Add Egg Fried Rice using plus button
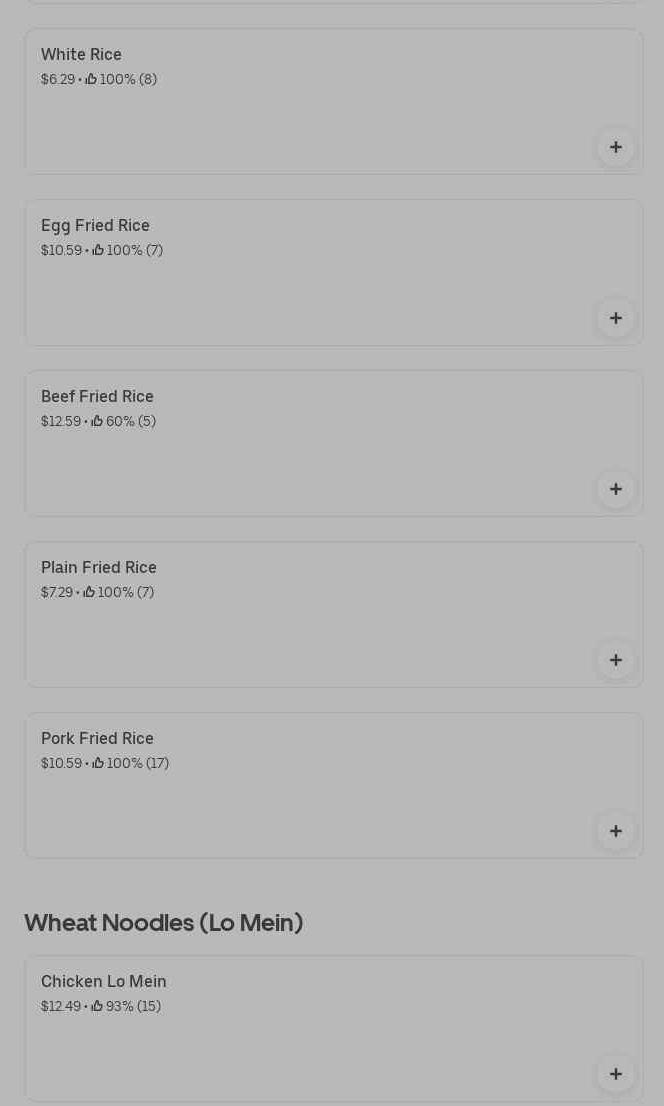The image size is (664, 1106). click(x=615, y=319)
